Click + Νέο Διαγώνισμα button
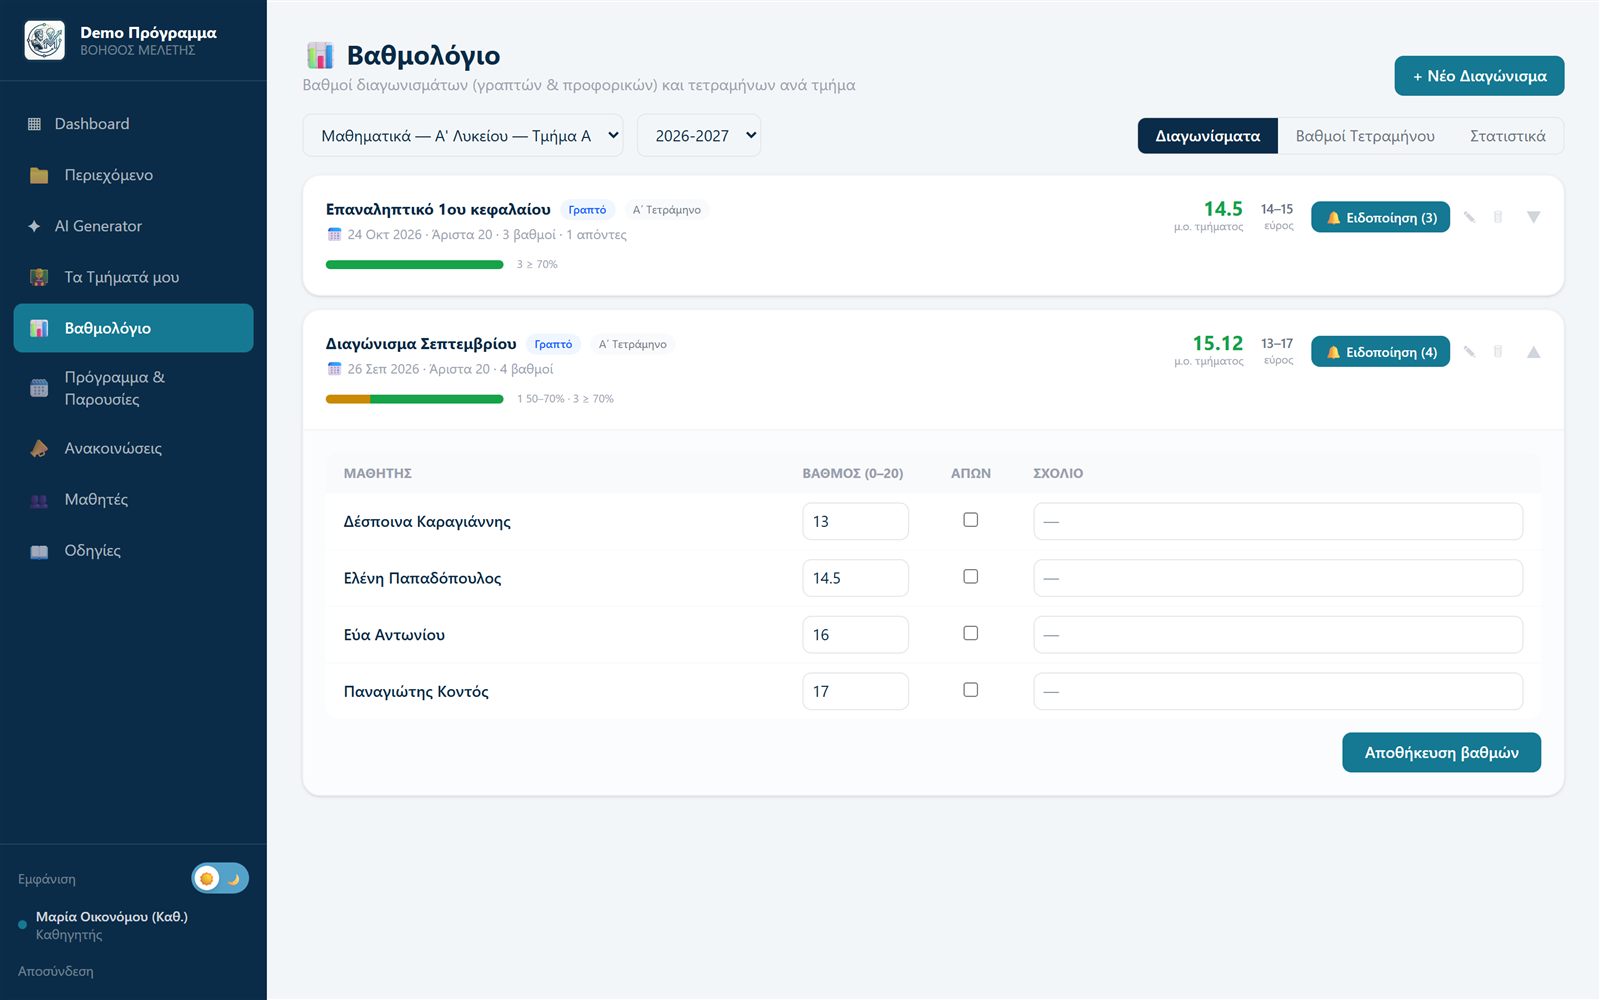This screenshot has height=1000, width=1600. (x=1479, y=76)
